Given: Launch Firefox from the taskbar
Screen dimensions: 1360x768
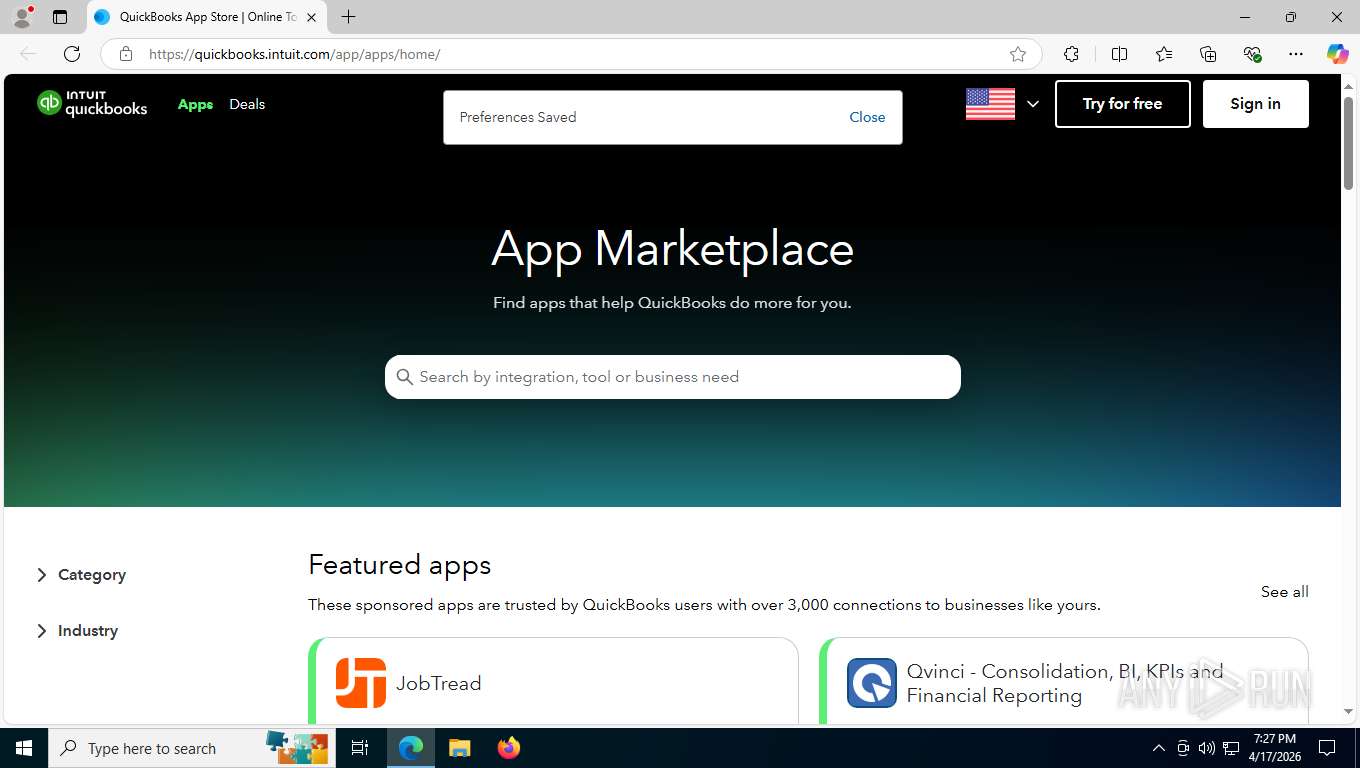Looking at the screenshot, I should tap(509, 748).
